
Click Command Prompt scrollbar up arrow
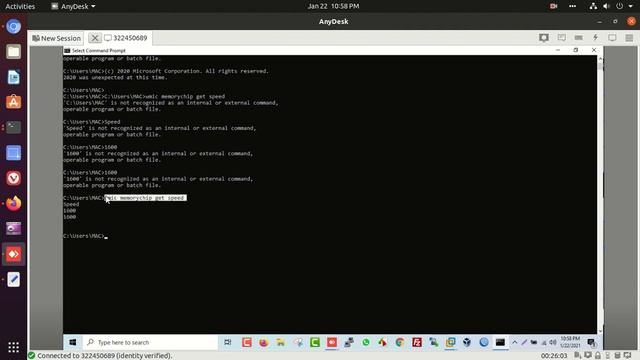(x=600, y=59)
